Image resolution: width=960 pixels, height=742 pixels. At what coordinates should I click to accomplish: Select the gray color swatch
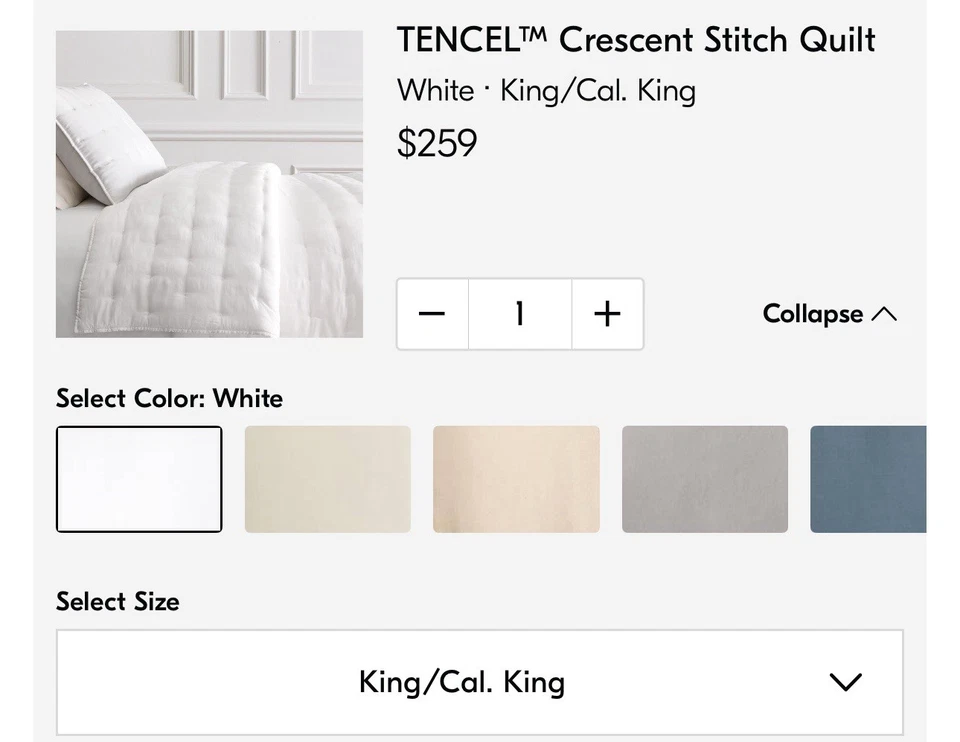[704, 479]
